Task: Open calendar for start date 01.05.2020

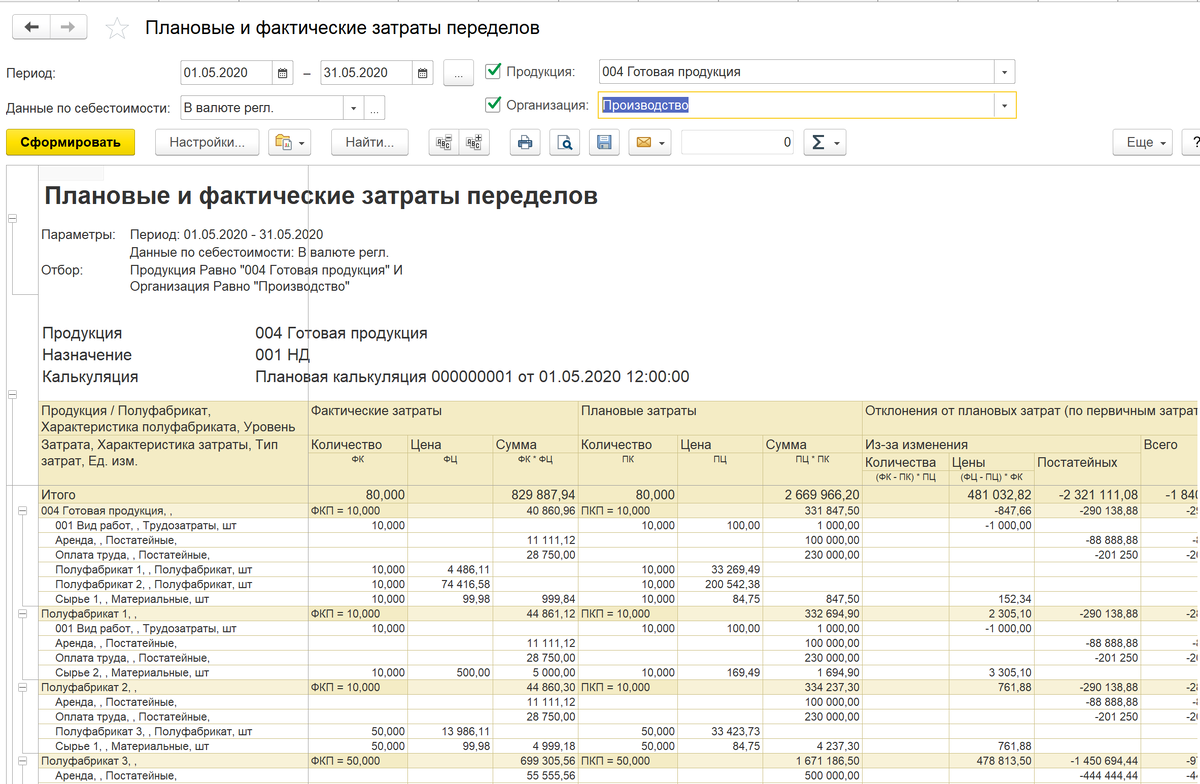Action: click(284, 73)
